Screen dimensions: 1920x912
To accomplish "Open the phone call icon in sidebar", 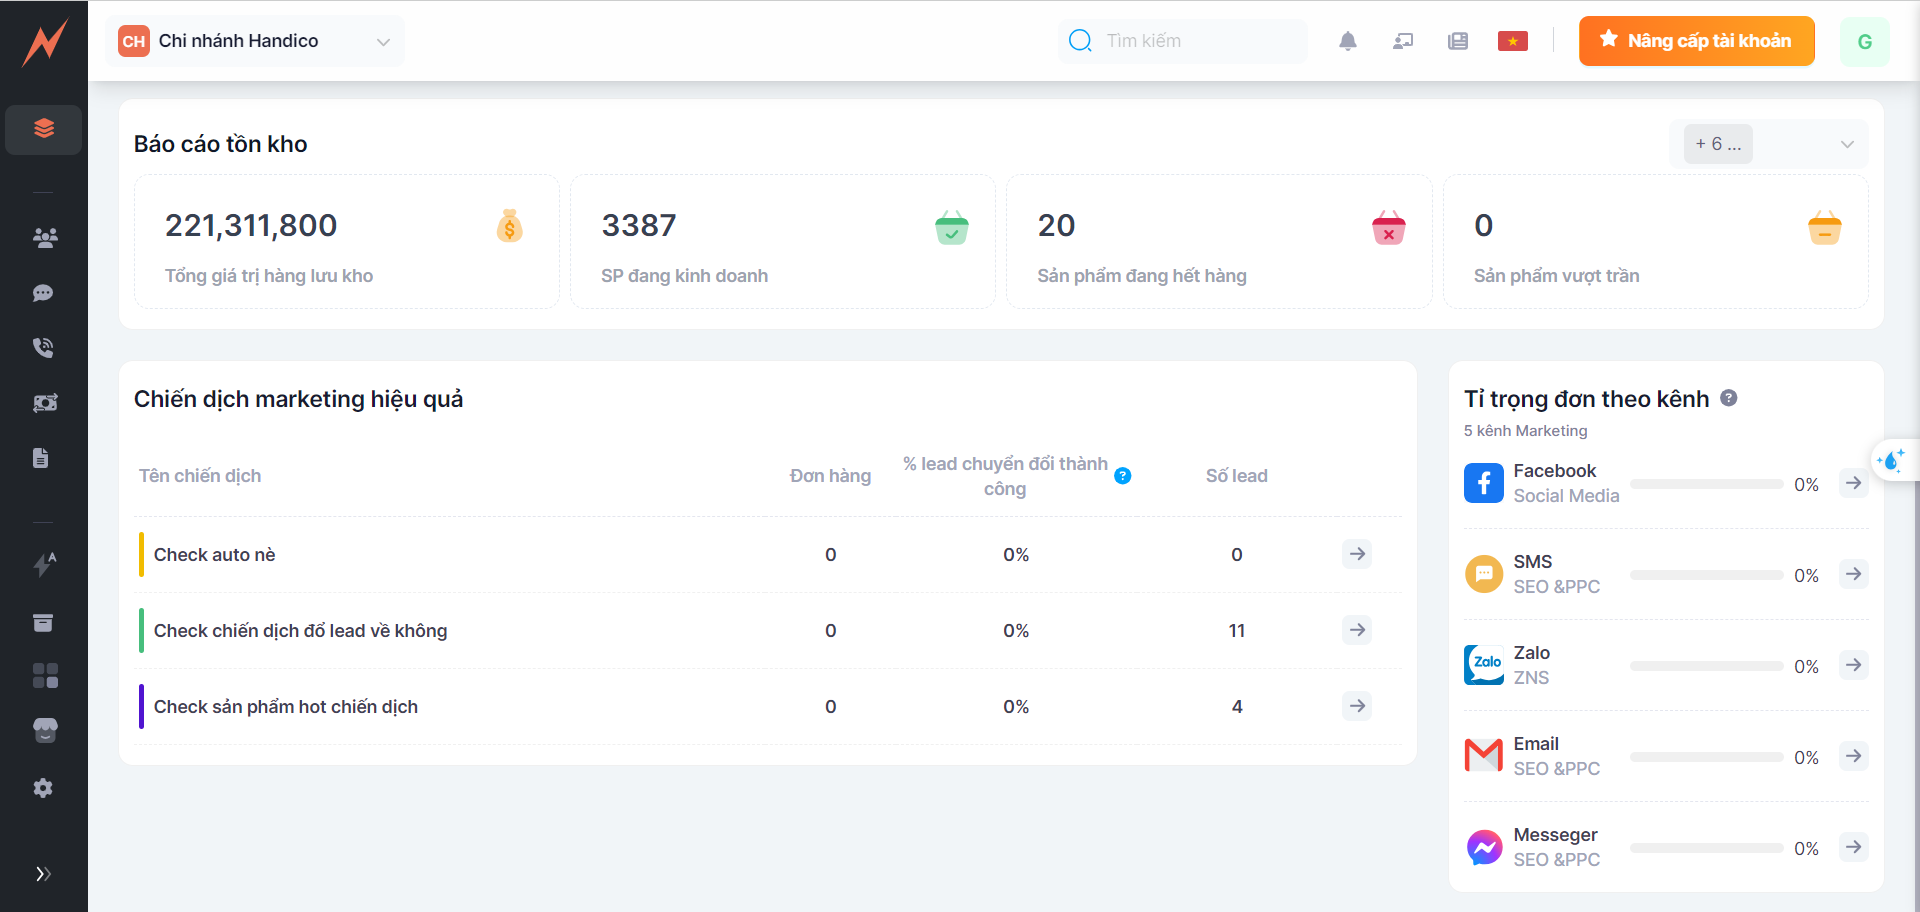I will pos(43,347).
